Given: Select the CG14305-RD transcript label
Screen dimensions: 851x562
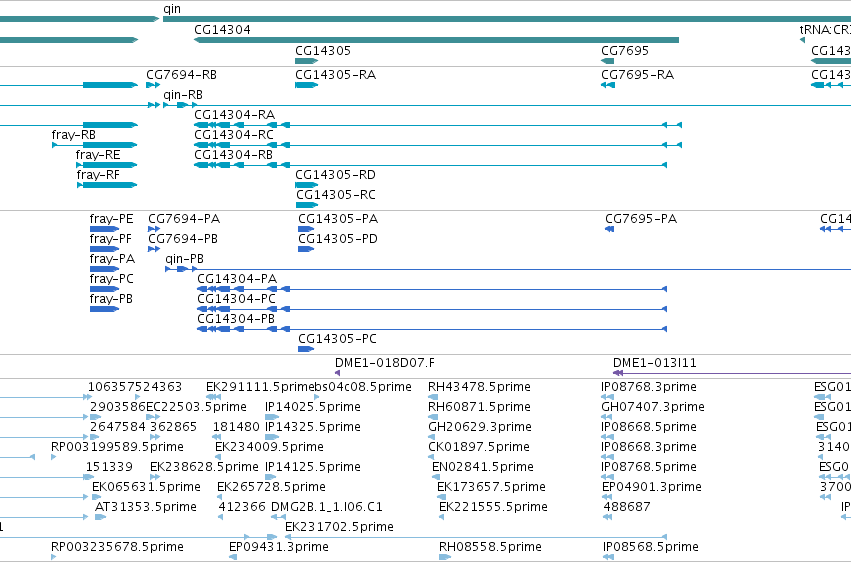Looking at the screenshot, I should [x=335, y=175].
